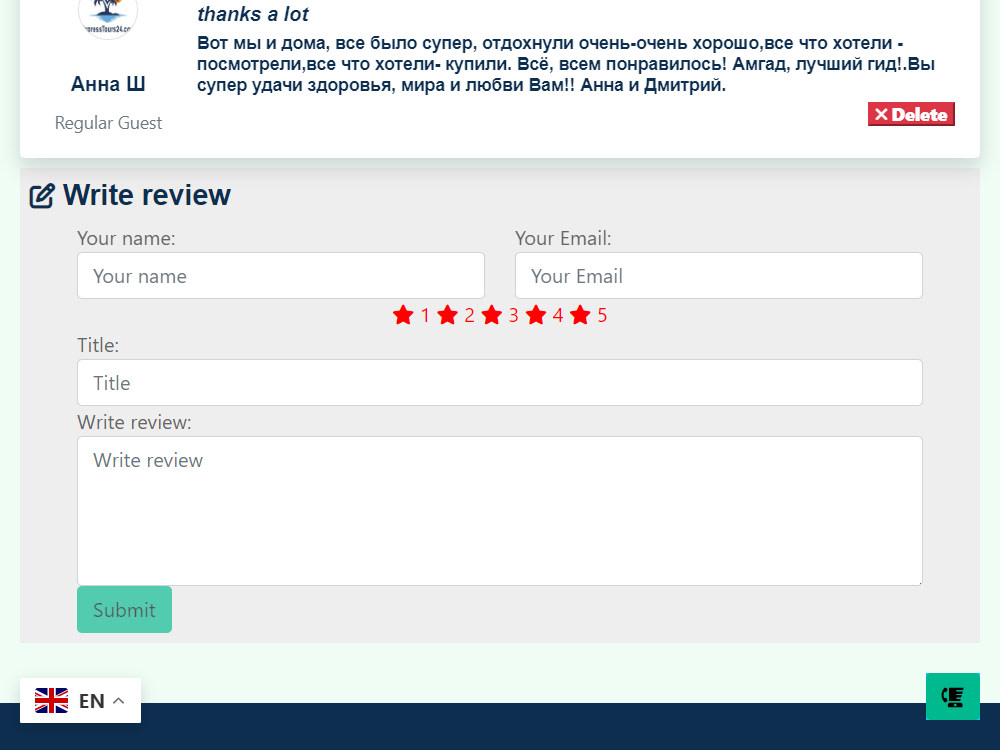Click the Write review pencil icon
Image resolution: width=1000 pixels, height=750 pixels.
[42, 196]
